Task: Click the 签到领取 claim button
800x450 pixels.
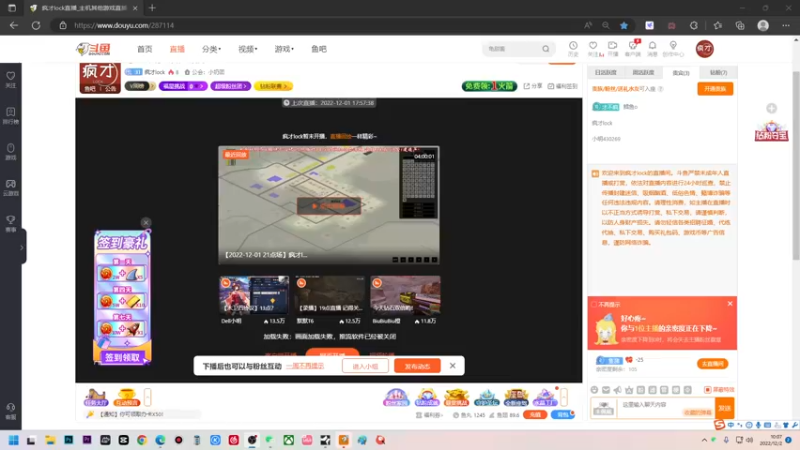Action: click(122, 358)
